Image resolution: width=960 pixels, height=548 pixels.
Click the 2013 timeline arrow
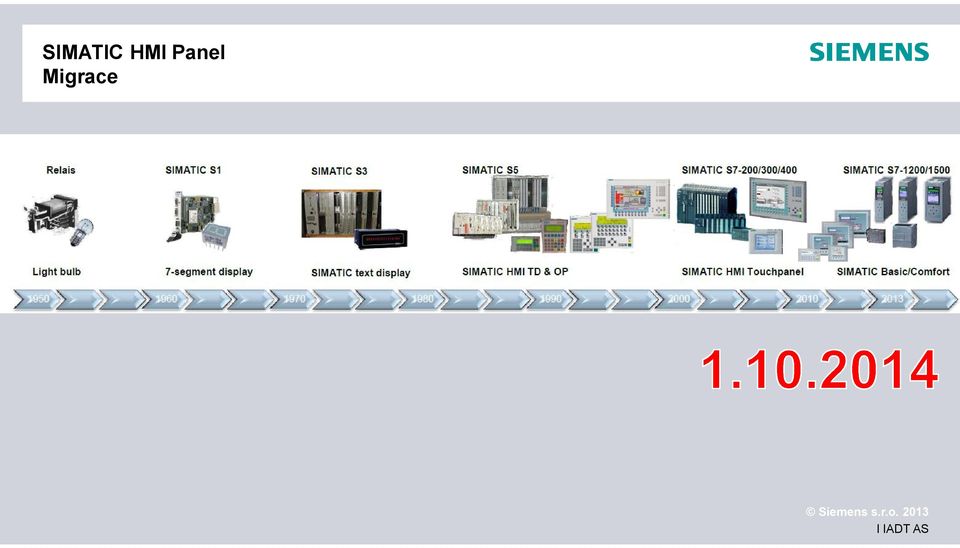coord(892,299)
